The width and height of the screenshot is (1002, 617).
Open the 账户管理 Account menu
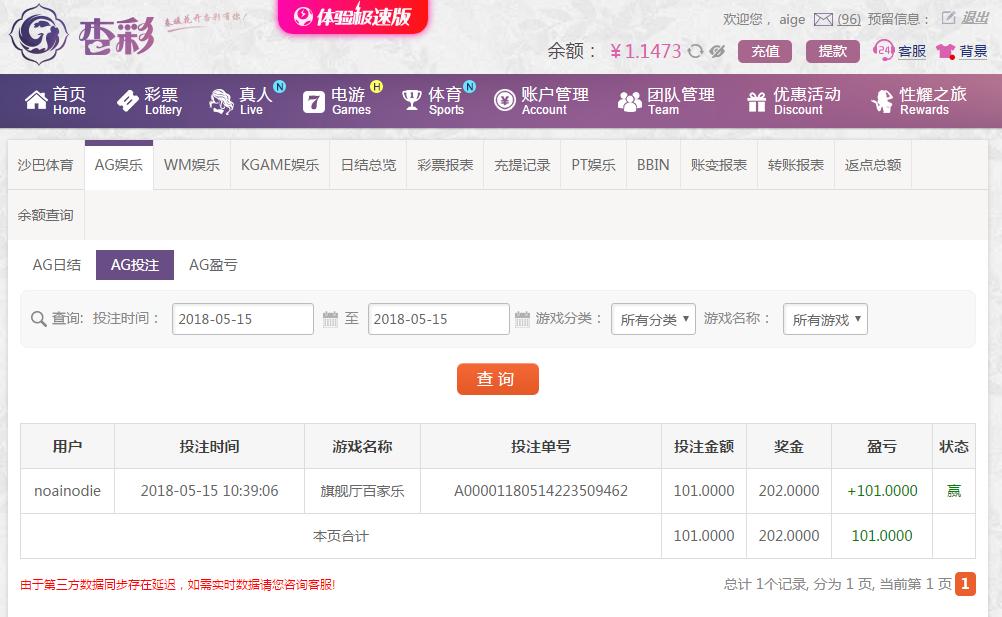click(541, 101)
